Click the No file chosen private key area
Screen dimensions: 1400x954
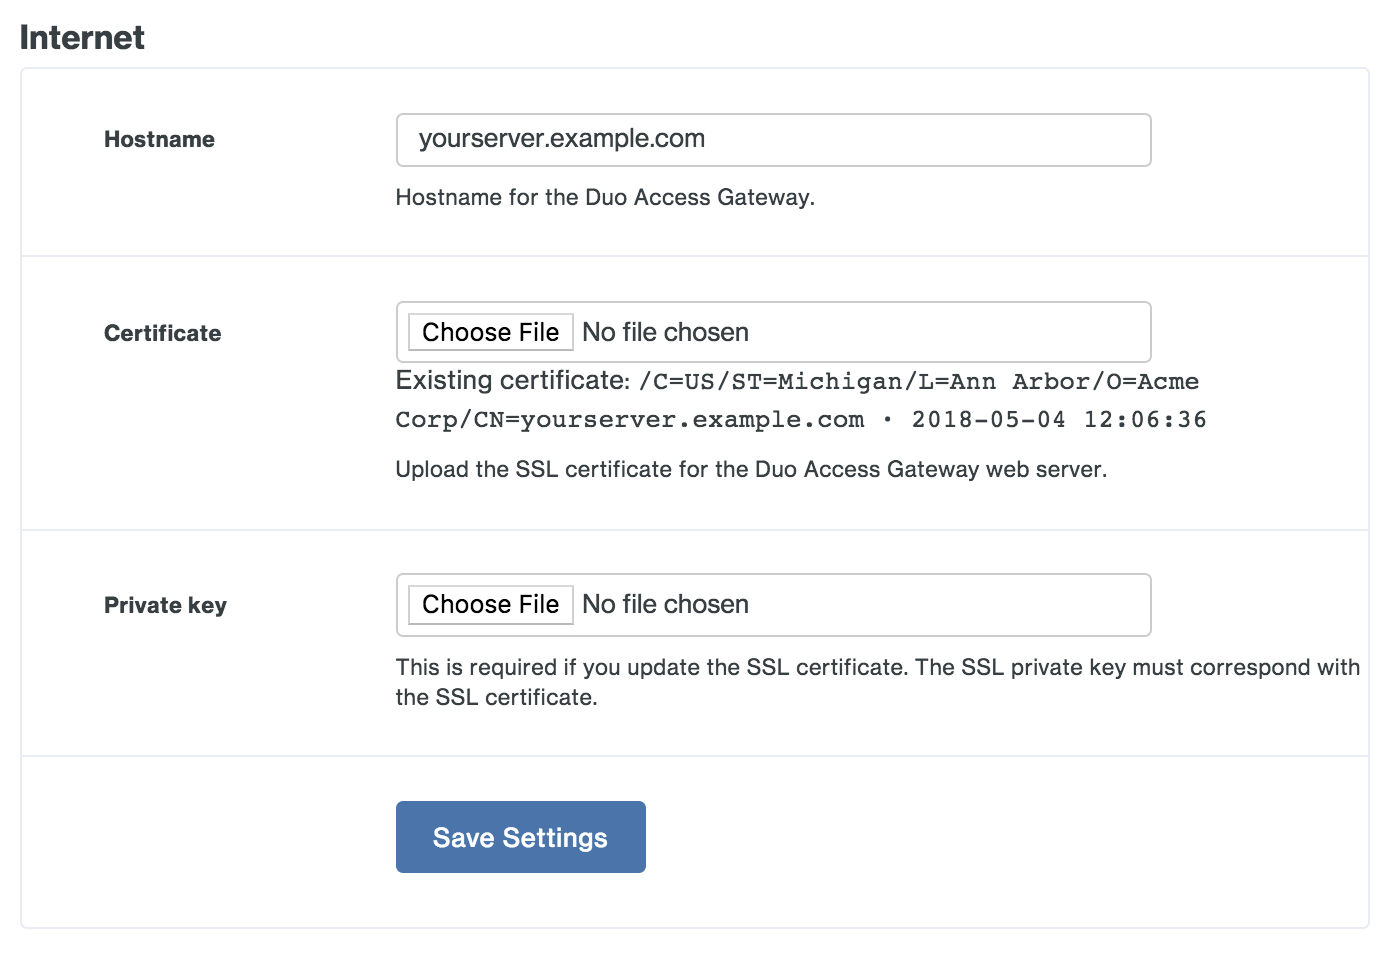pos(664,604)
